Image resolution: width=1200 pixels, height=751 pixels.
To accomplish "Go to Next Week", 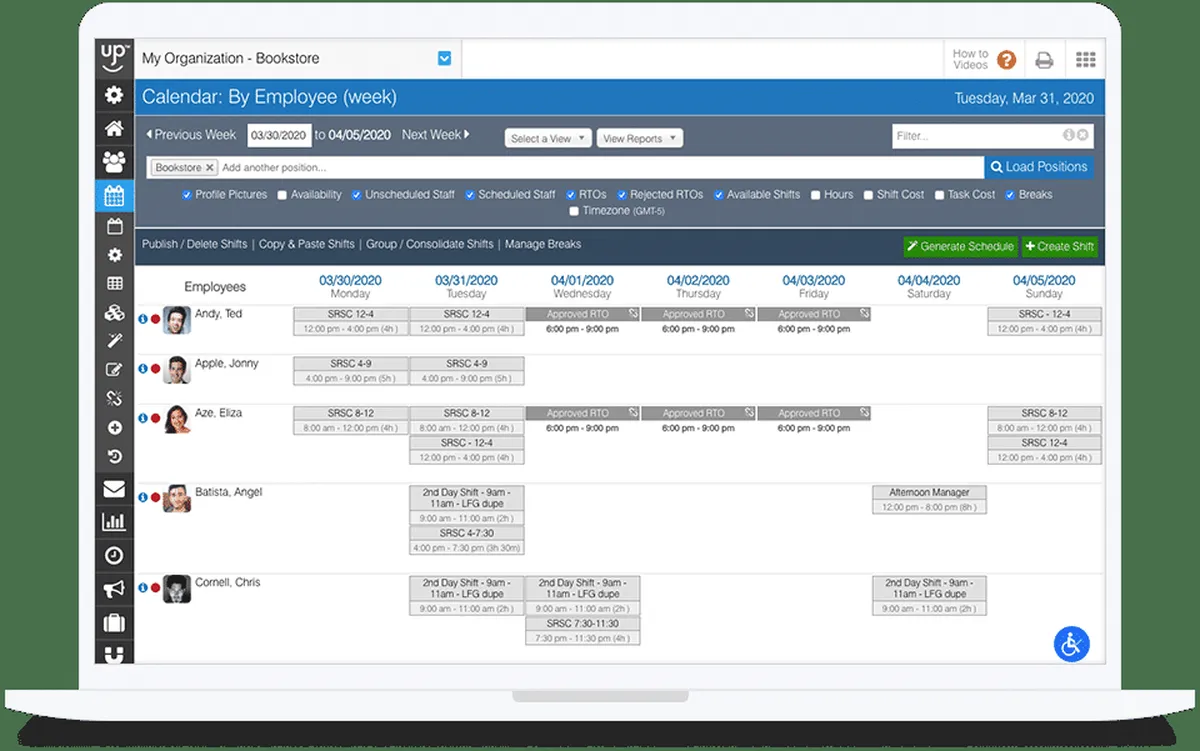I will pyautogui.click(x=436, y=135).
